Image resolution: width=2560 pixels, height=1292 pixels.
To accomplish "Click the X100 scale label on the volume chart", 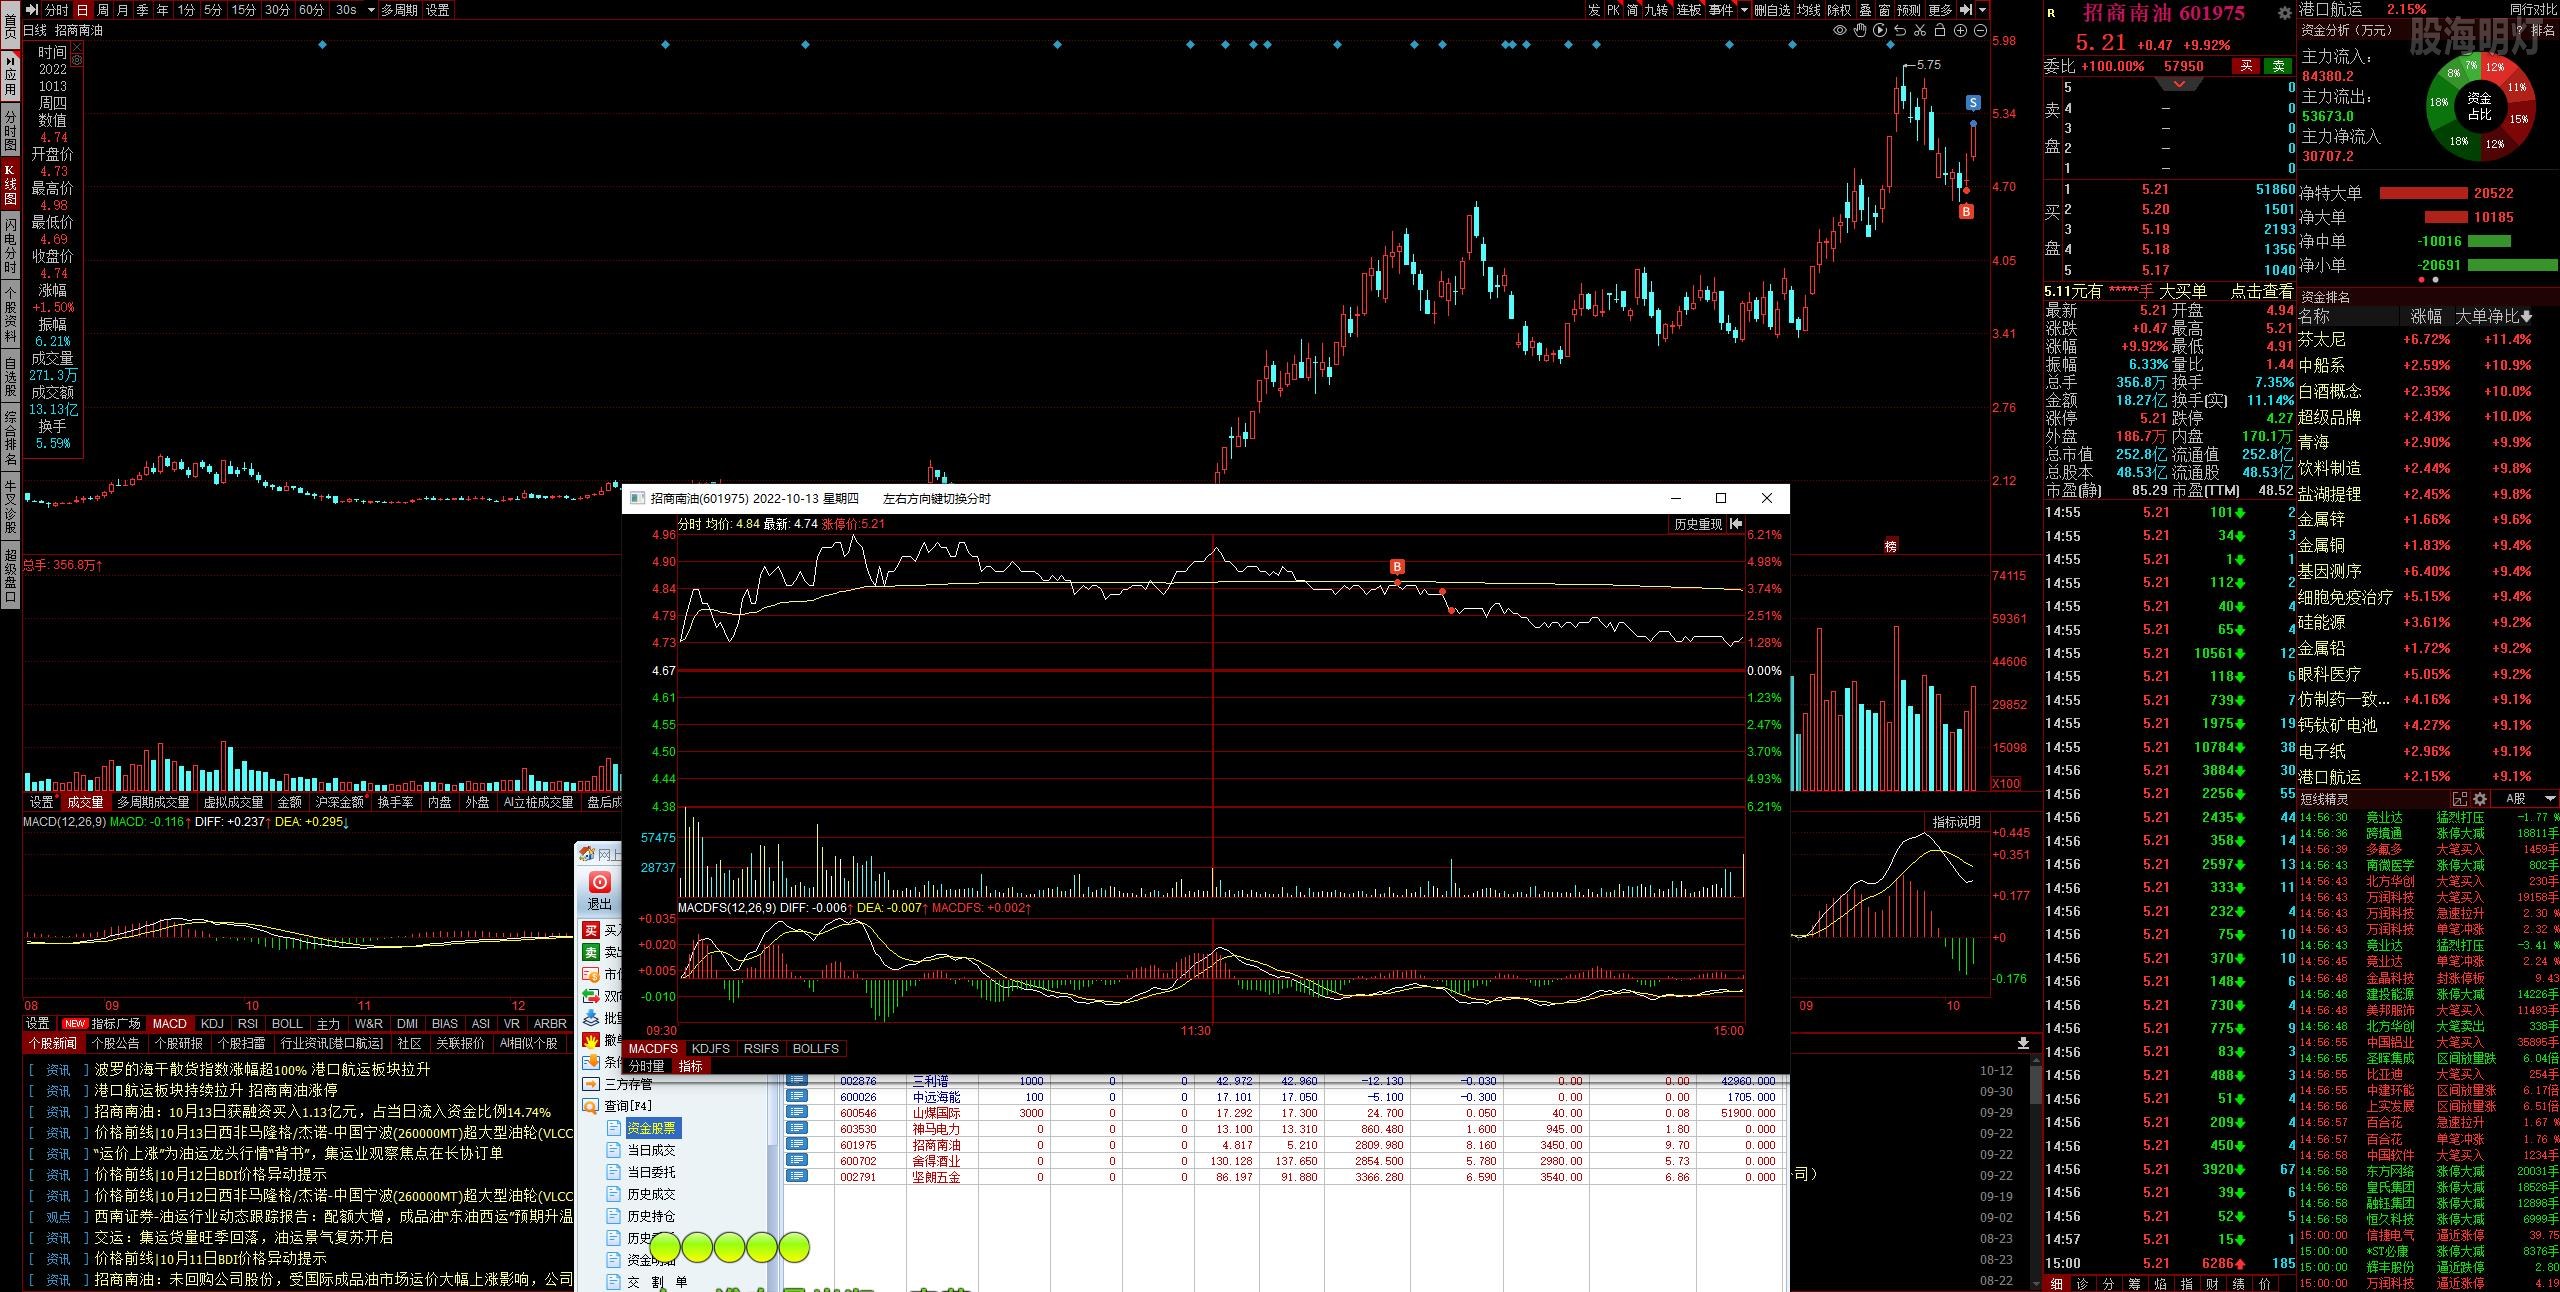I will point(2006,783).
